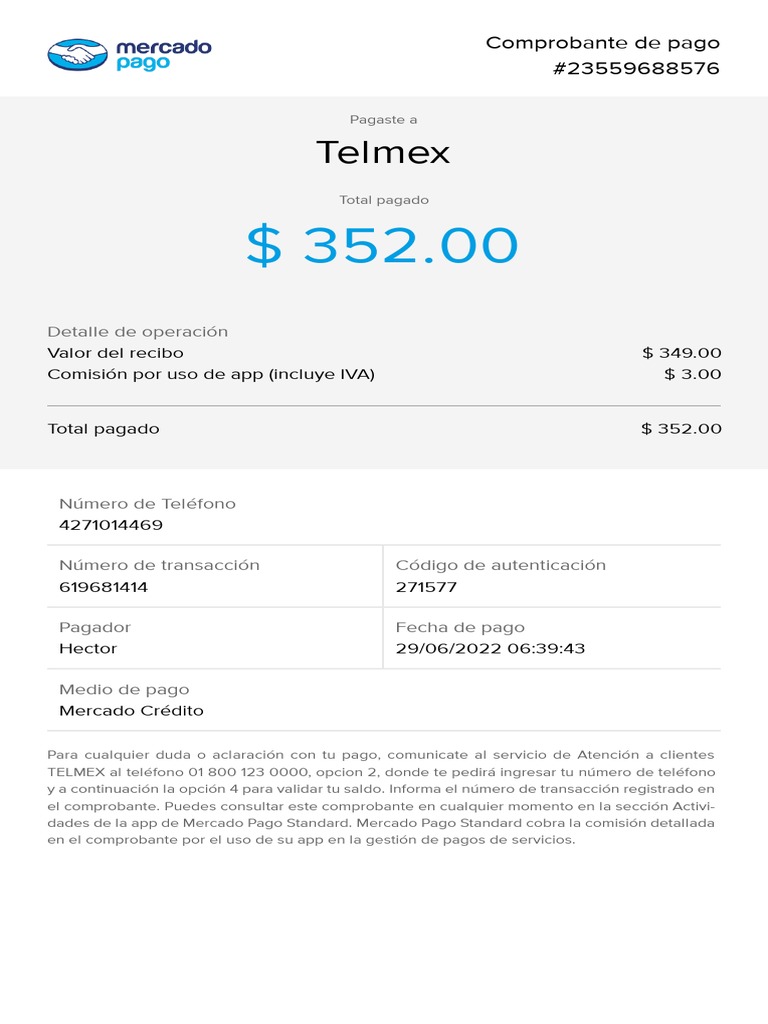
Task: Select the $ 349.00 receipt value
Action: click(x=681, y=353)
